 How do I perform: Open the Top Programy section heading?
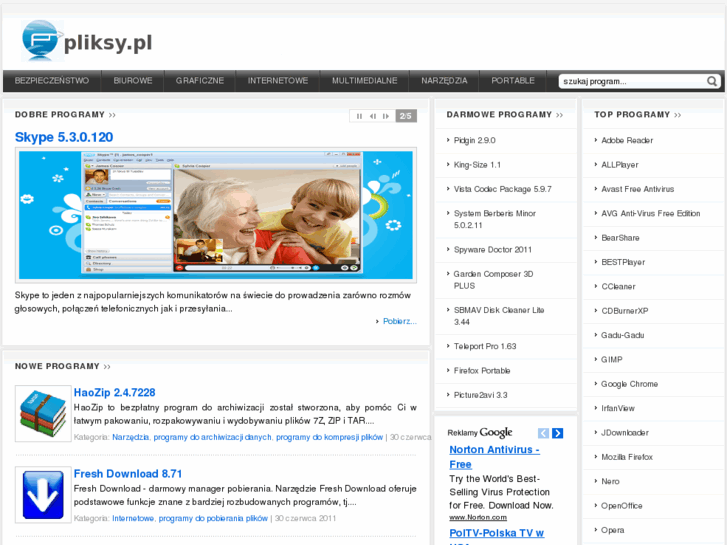[638, 115]
